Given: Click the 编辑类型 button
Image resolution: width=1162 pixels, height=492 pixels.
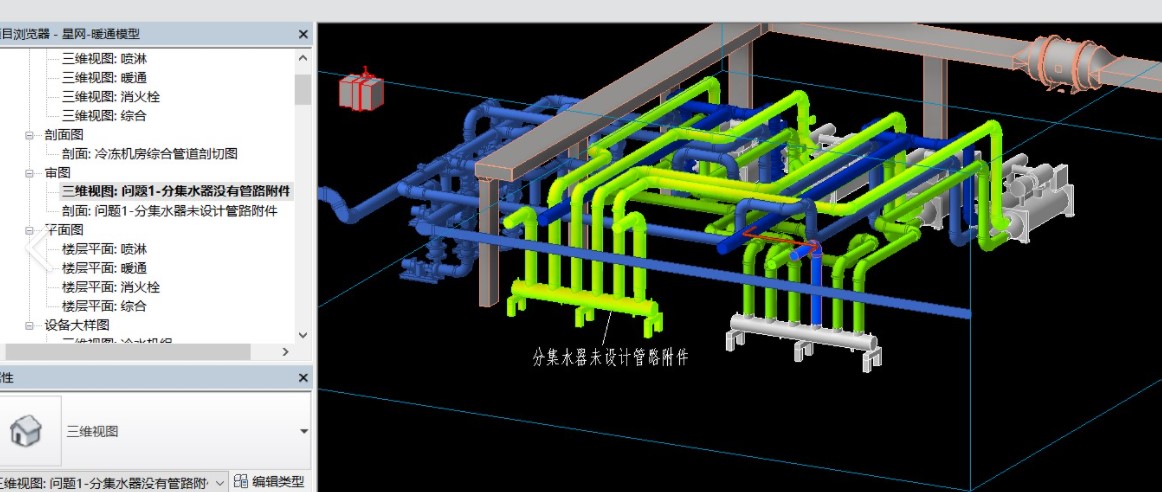Looking at the screenshot, I should [269, 482].
